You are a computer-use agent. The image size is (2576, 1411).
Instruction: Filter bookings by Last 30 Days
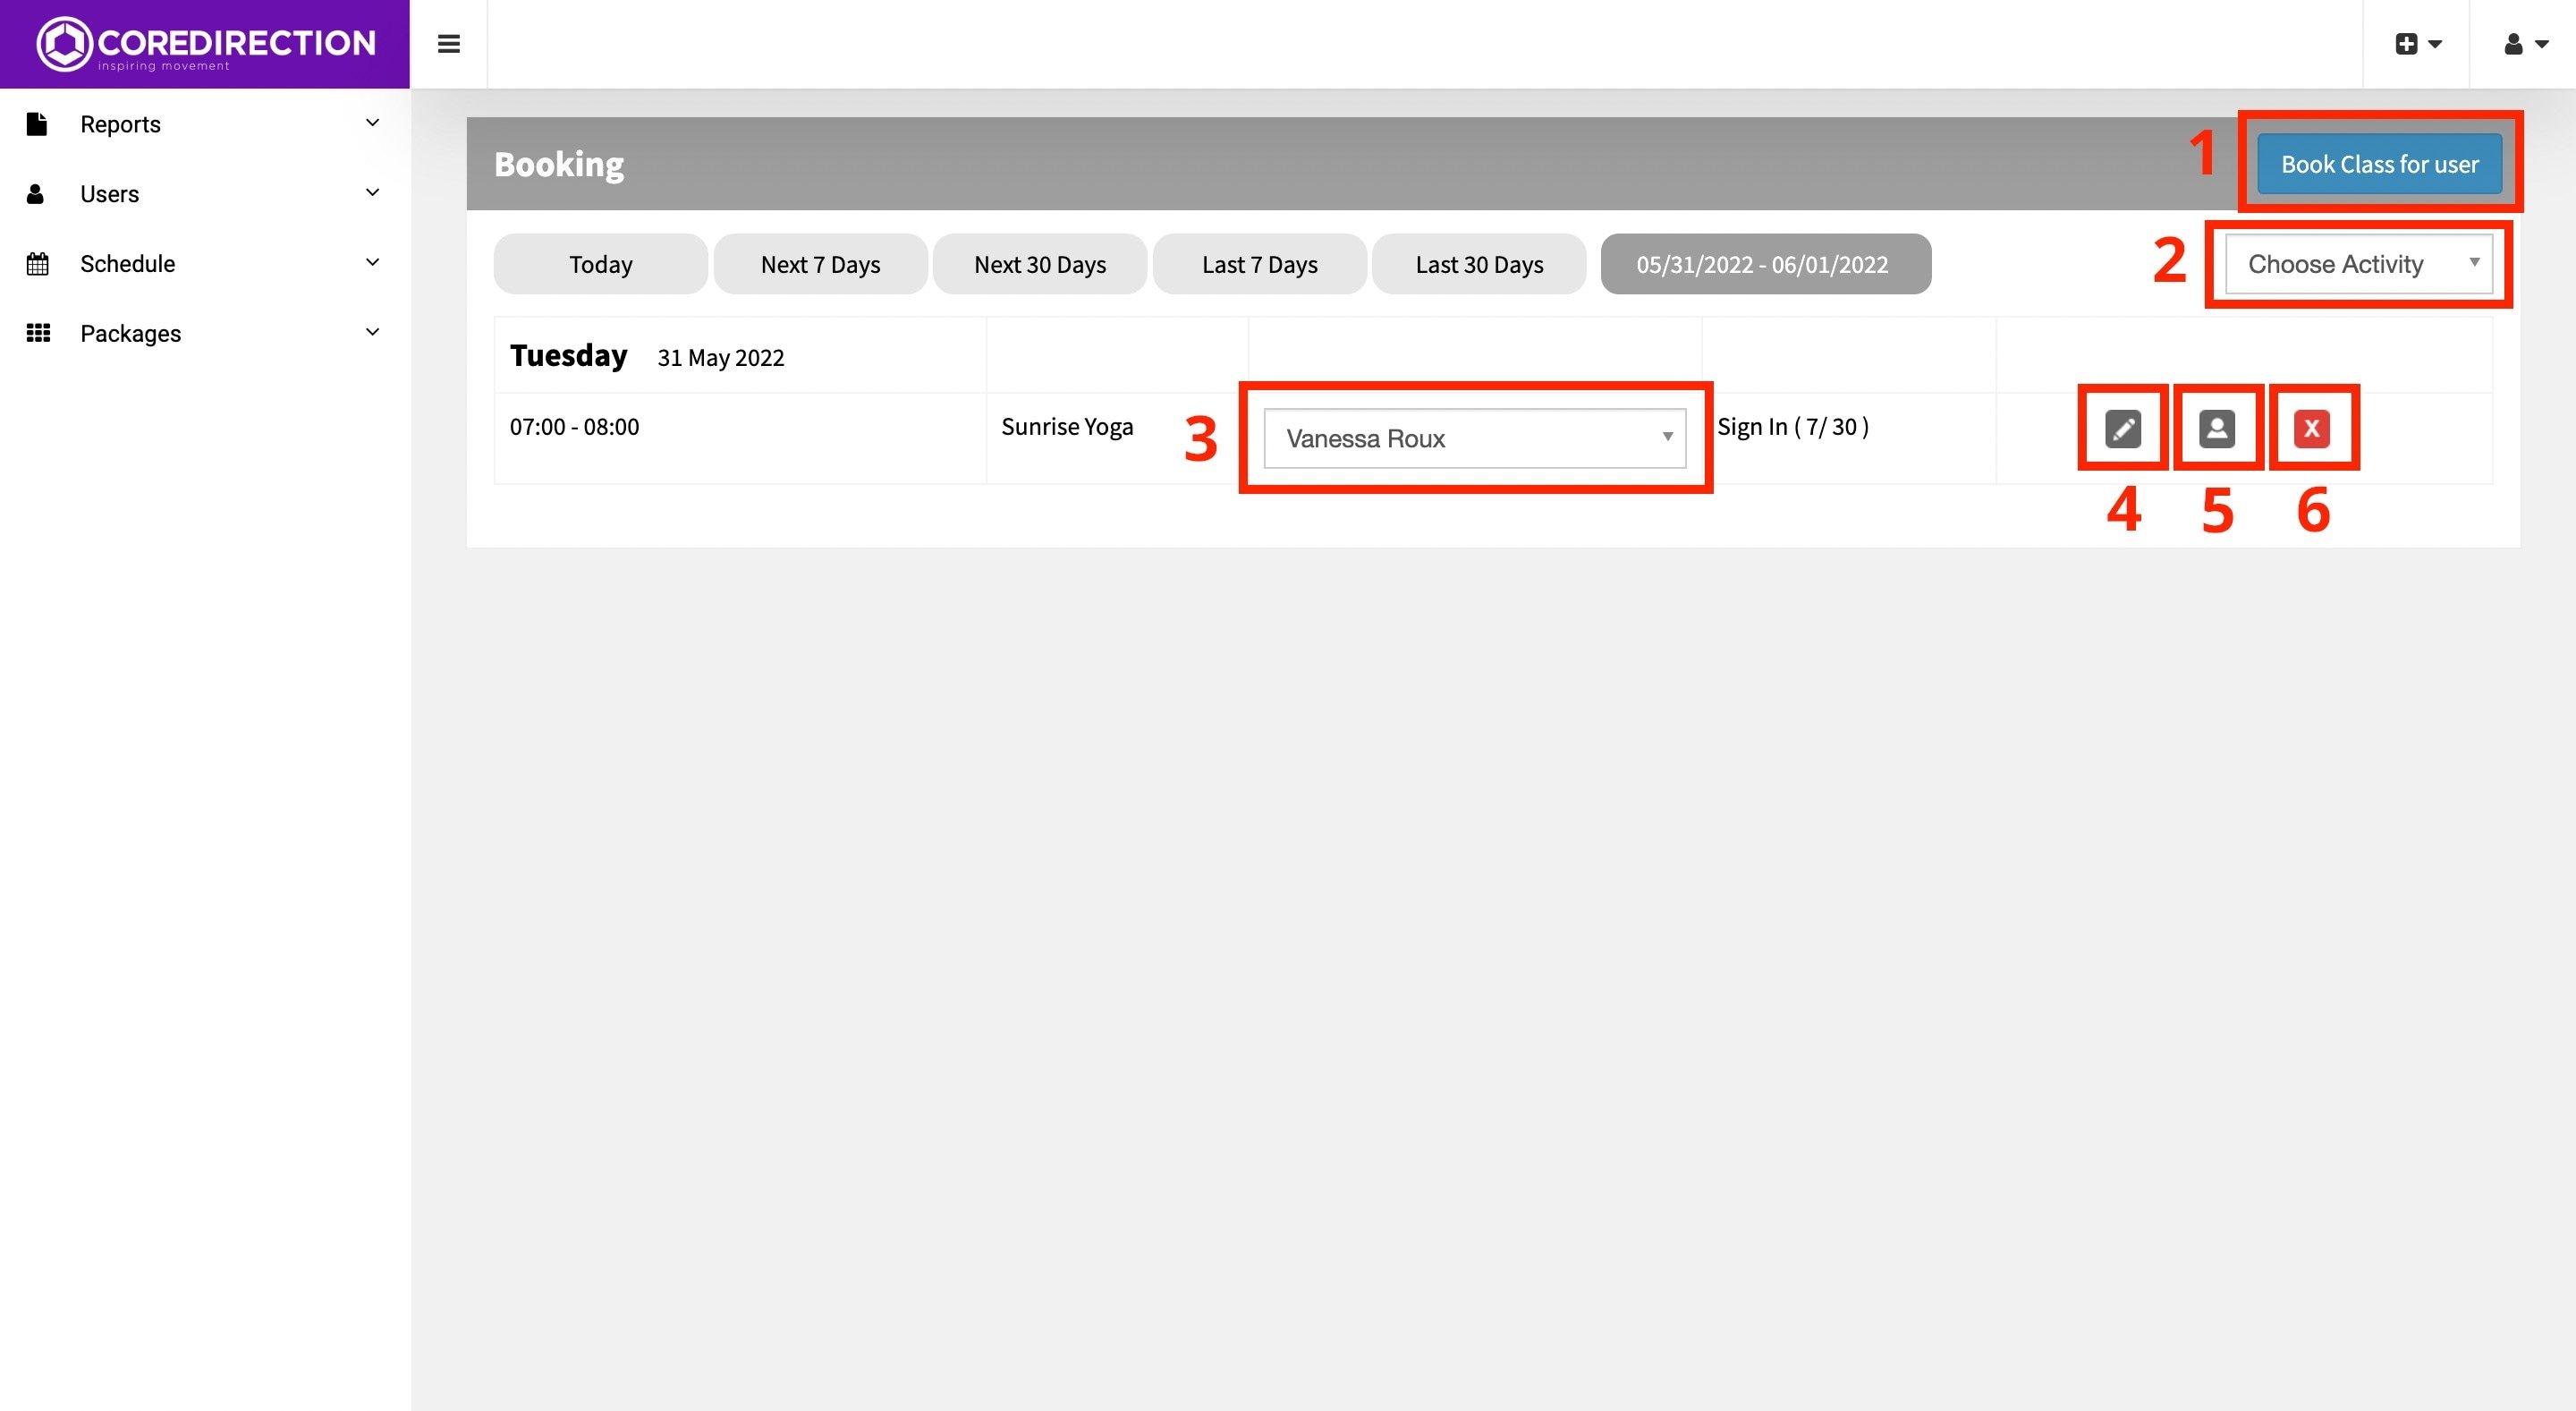tap(1479, 264)
